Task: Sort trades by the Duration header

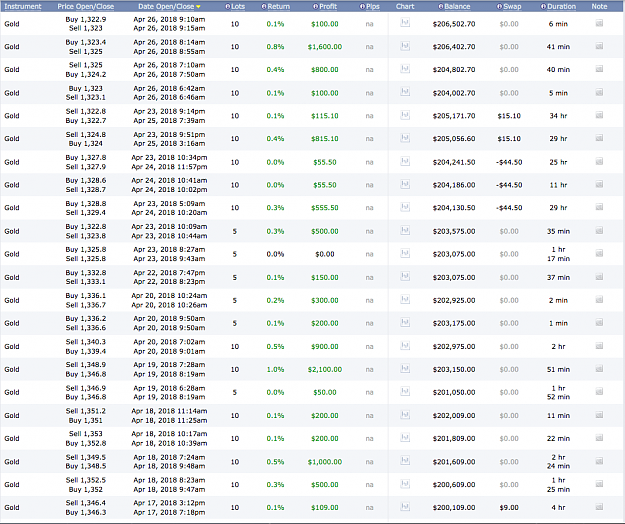Action: coord(561,6)
